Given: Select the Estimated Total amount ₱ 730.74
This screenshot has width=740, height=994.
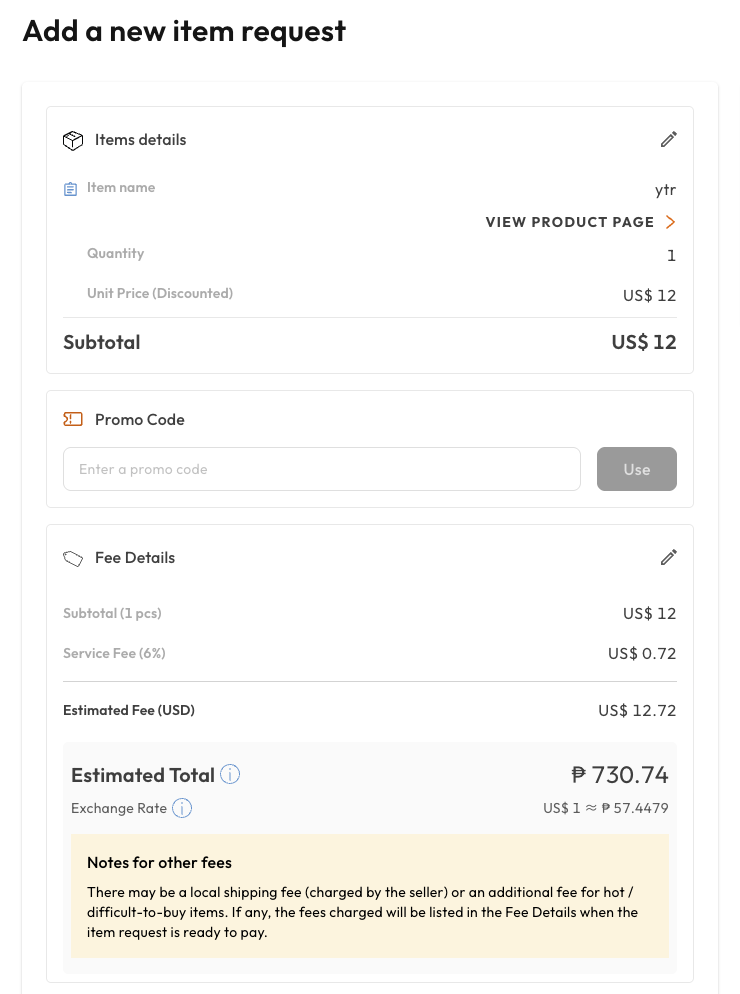Looking at the screenshot, I should (x=620, y=775).
